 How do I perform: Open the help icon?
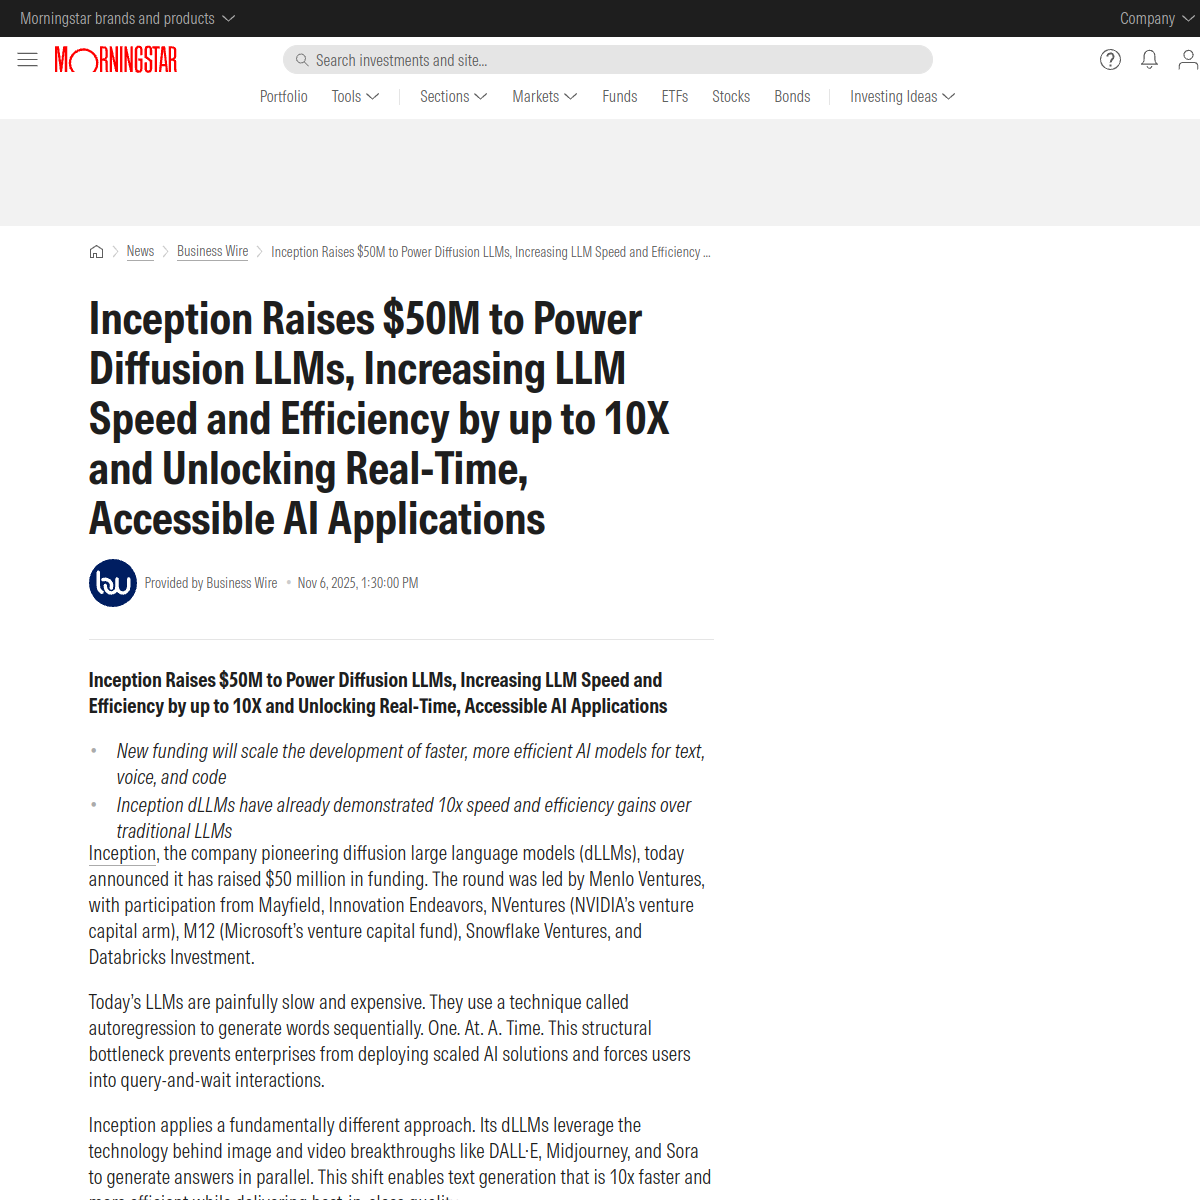(1110, 59)
